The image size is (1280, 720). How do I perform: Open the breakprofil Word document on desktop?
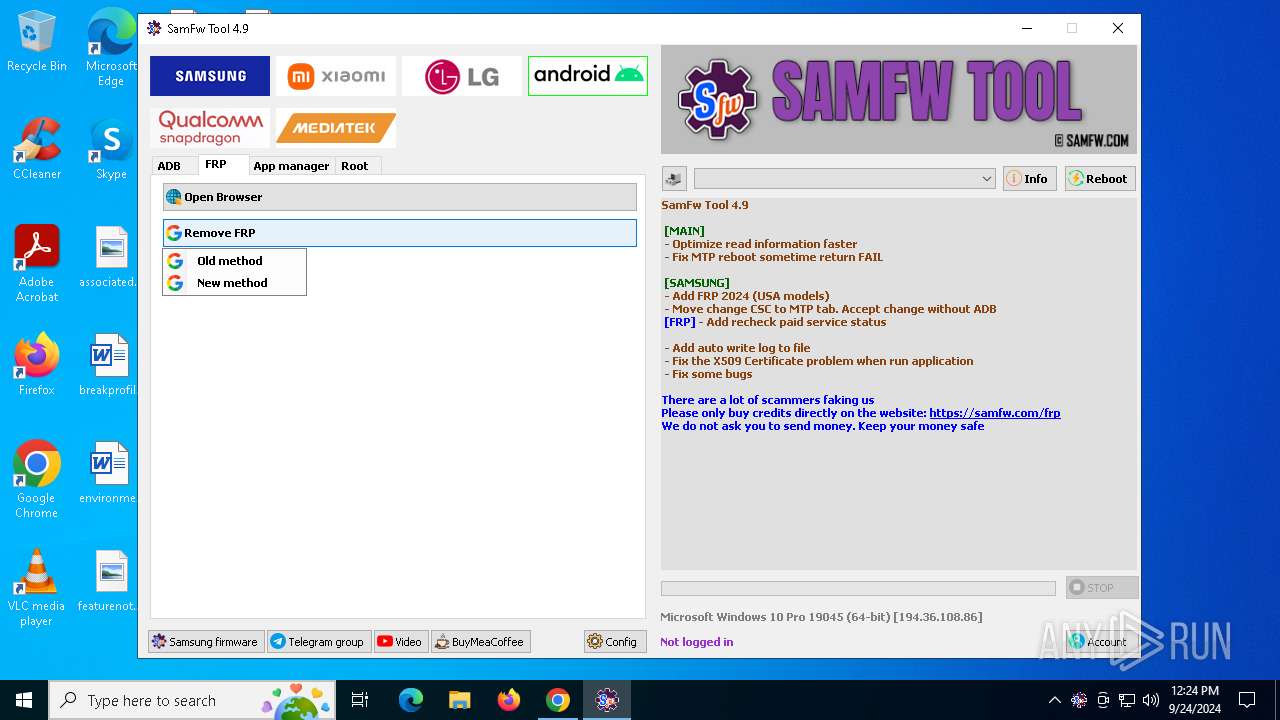coord(110,366)
